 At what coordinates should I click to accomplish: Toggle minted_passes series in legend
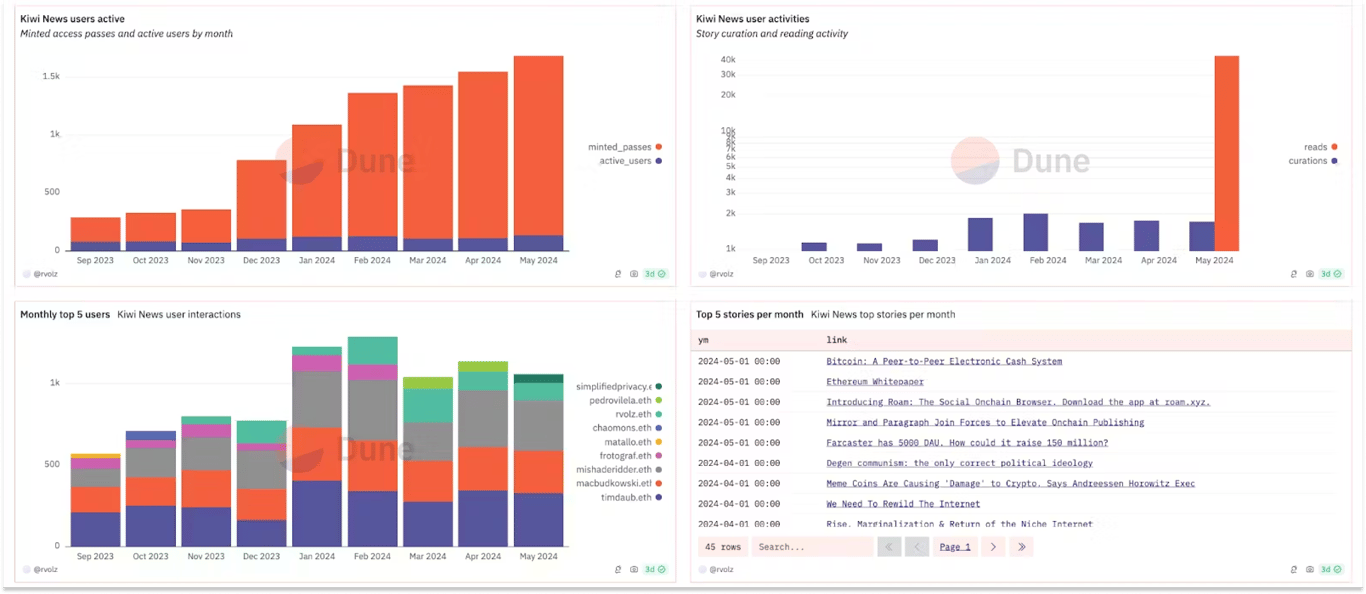pyautogui.click(x=625, y=147)
